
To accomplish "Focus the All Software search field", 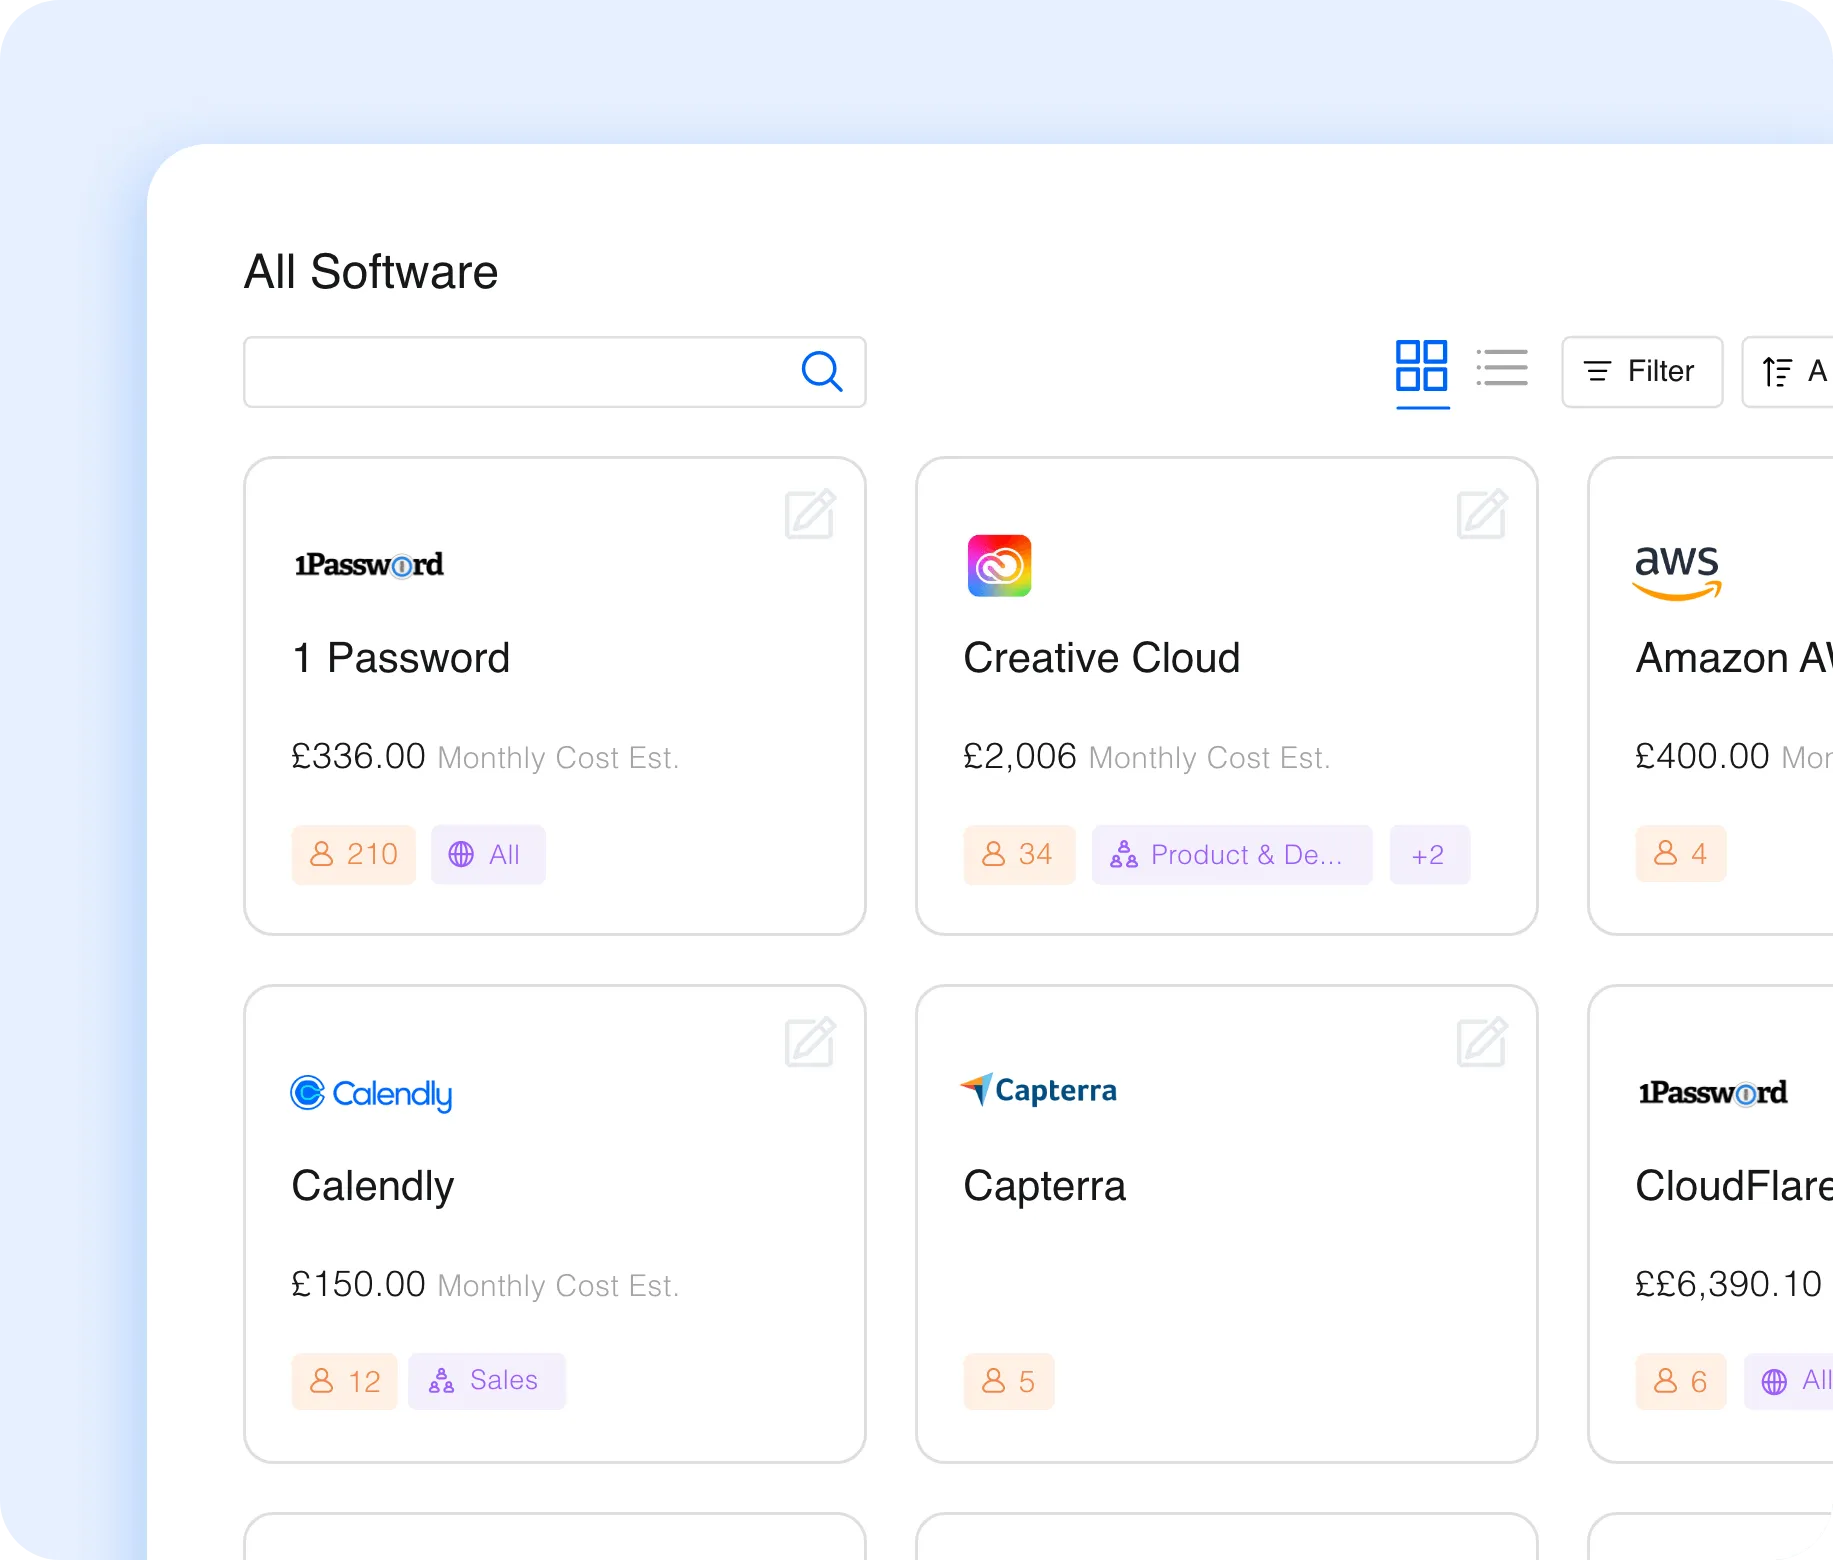I will pos(555,372).
